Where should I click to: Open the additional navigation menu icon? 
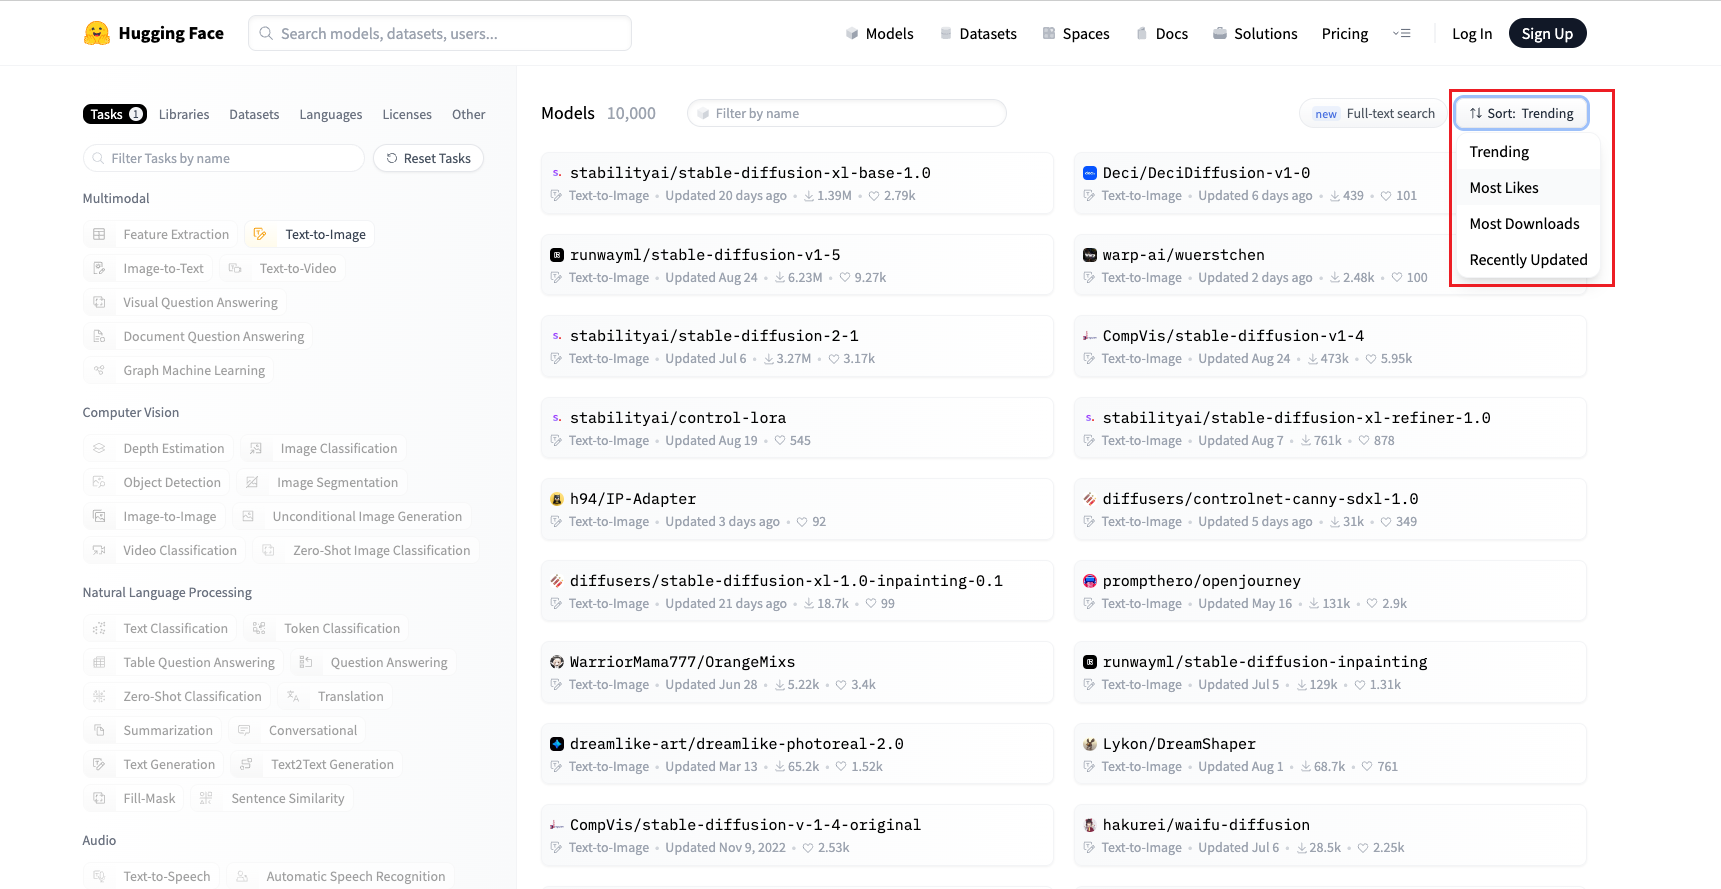(x=1402, y=33)
